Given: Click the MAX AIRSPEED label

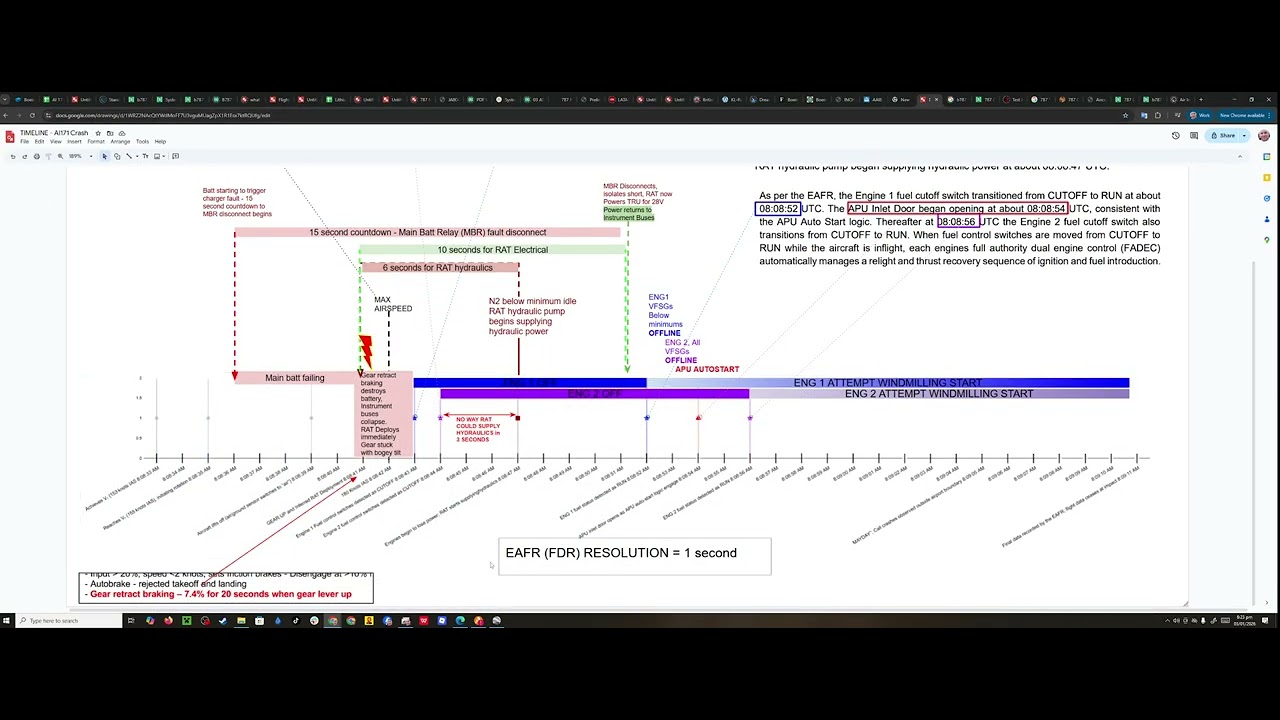Looking at the screenshot, I should pyautogui.click(x=393, y=304).
